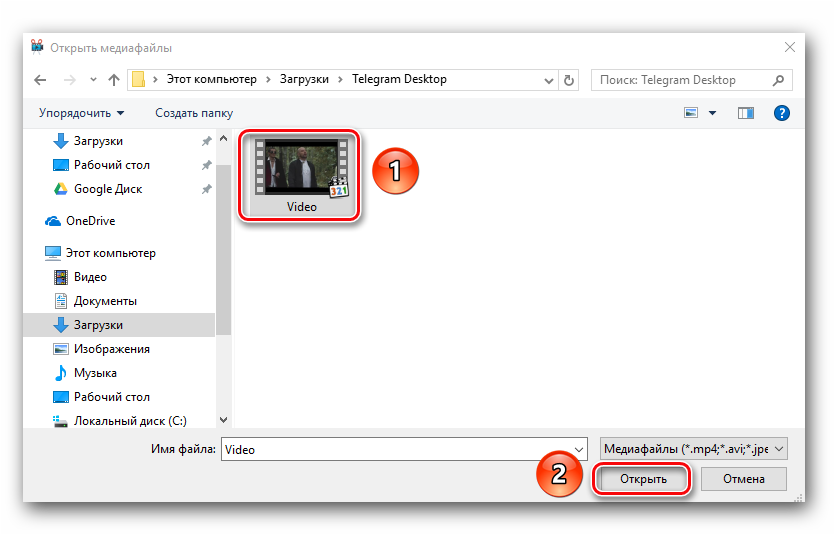The height and width of the screenshot is (534, 834).
Task: Click the forward navigation arrow
Action: pyautogui.click(x=70, y=80)
